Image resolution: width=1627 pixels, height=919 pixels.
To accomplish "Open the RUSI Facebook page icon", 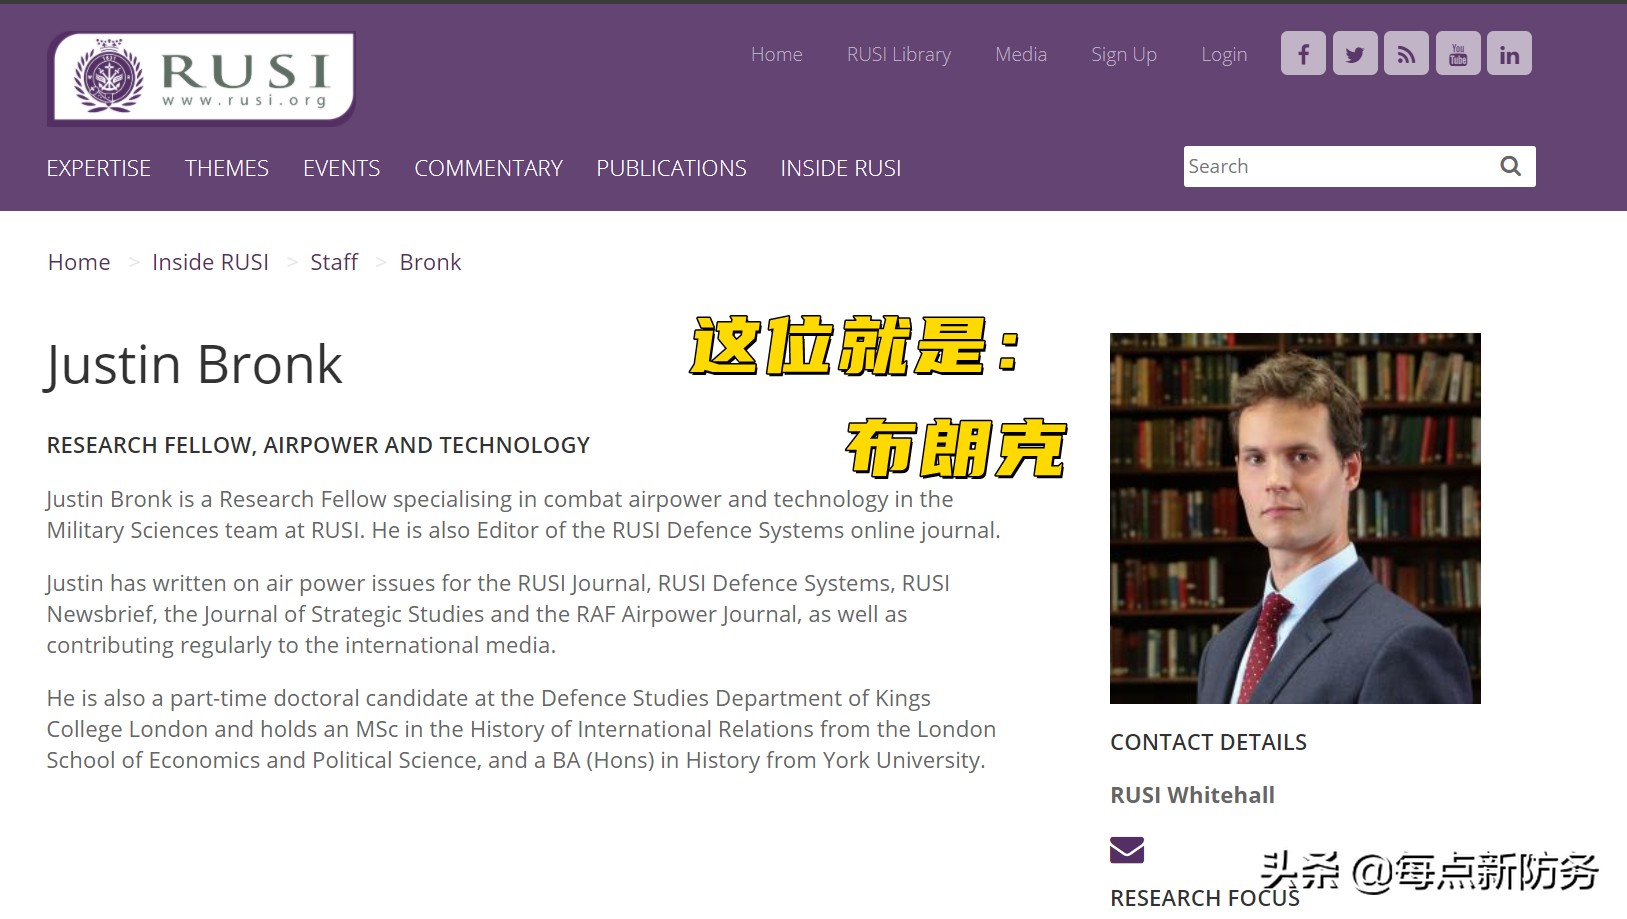I will click(1303, 53).
